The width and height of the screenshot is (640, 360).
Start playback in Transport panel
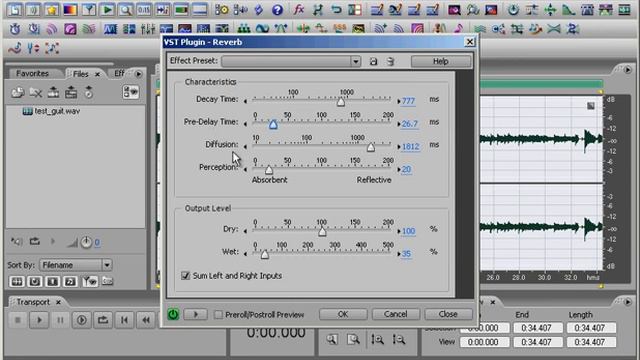pos(39,320)
